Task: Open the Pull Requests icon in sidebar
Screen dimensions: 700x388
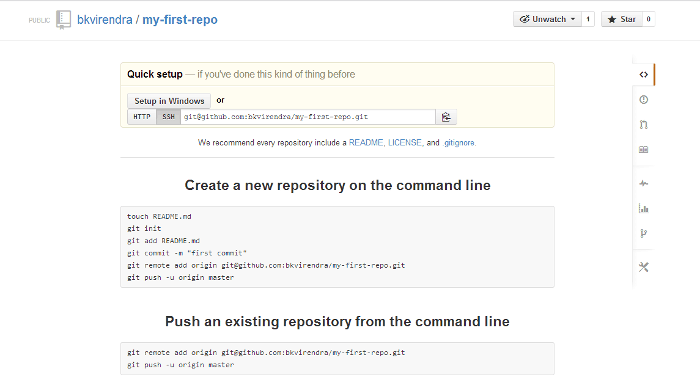Action: (643, 125)
